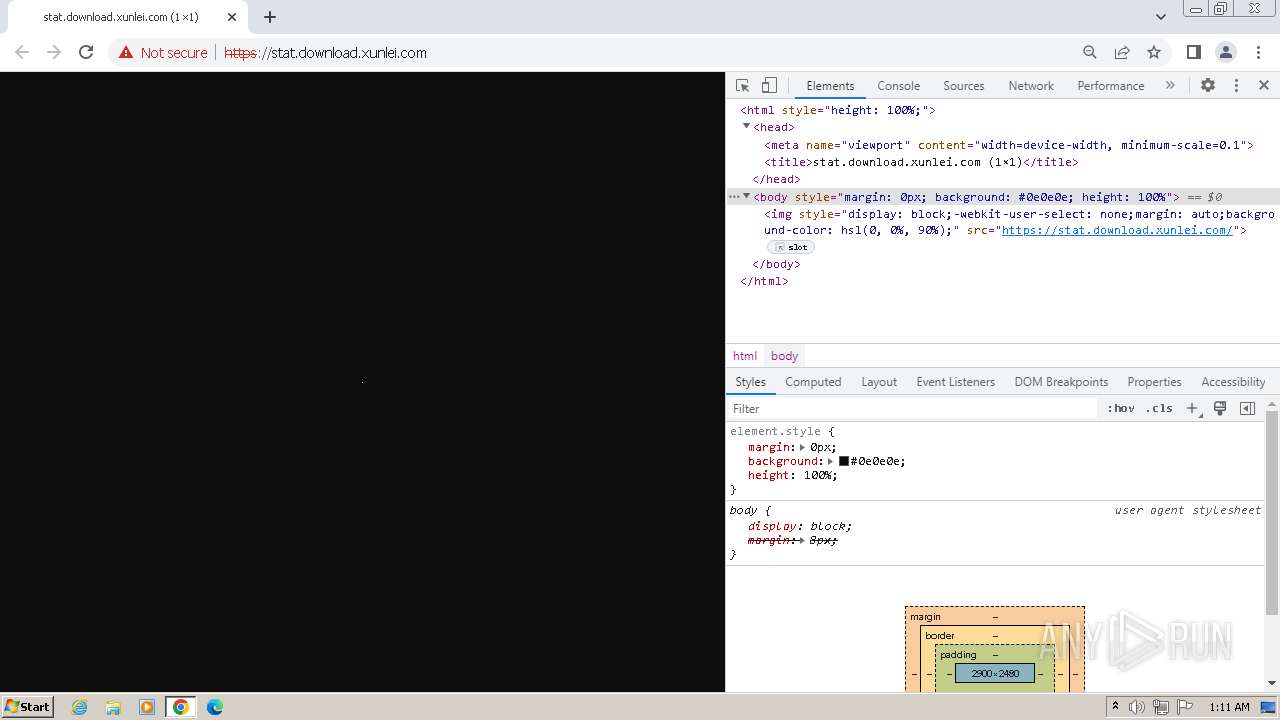The image size is (1280, 720).
Task: Expand the background shorthand triangle
Action: pos(830,461)
